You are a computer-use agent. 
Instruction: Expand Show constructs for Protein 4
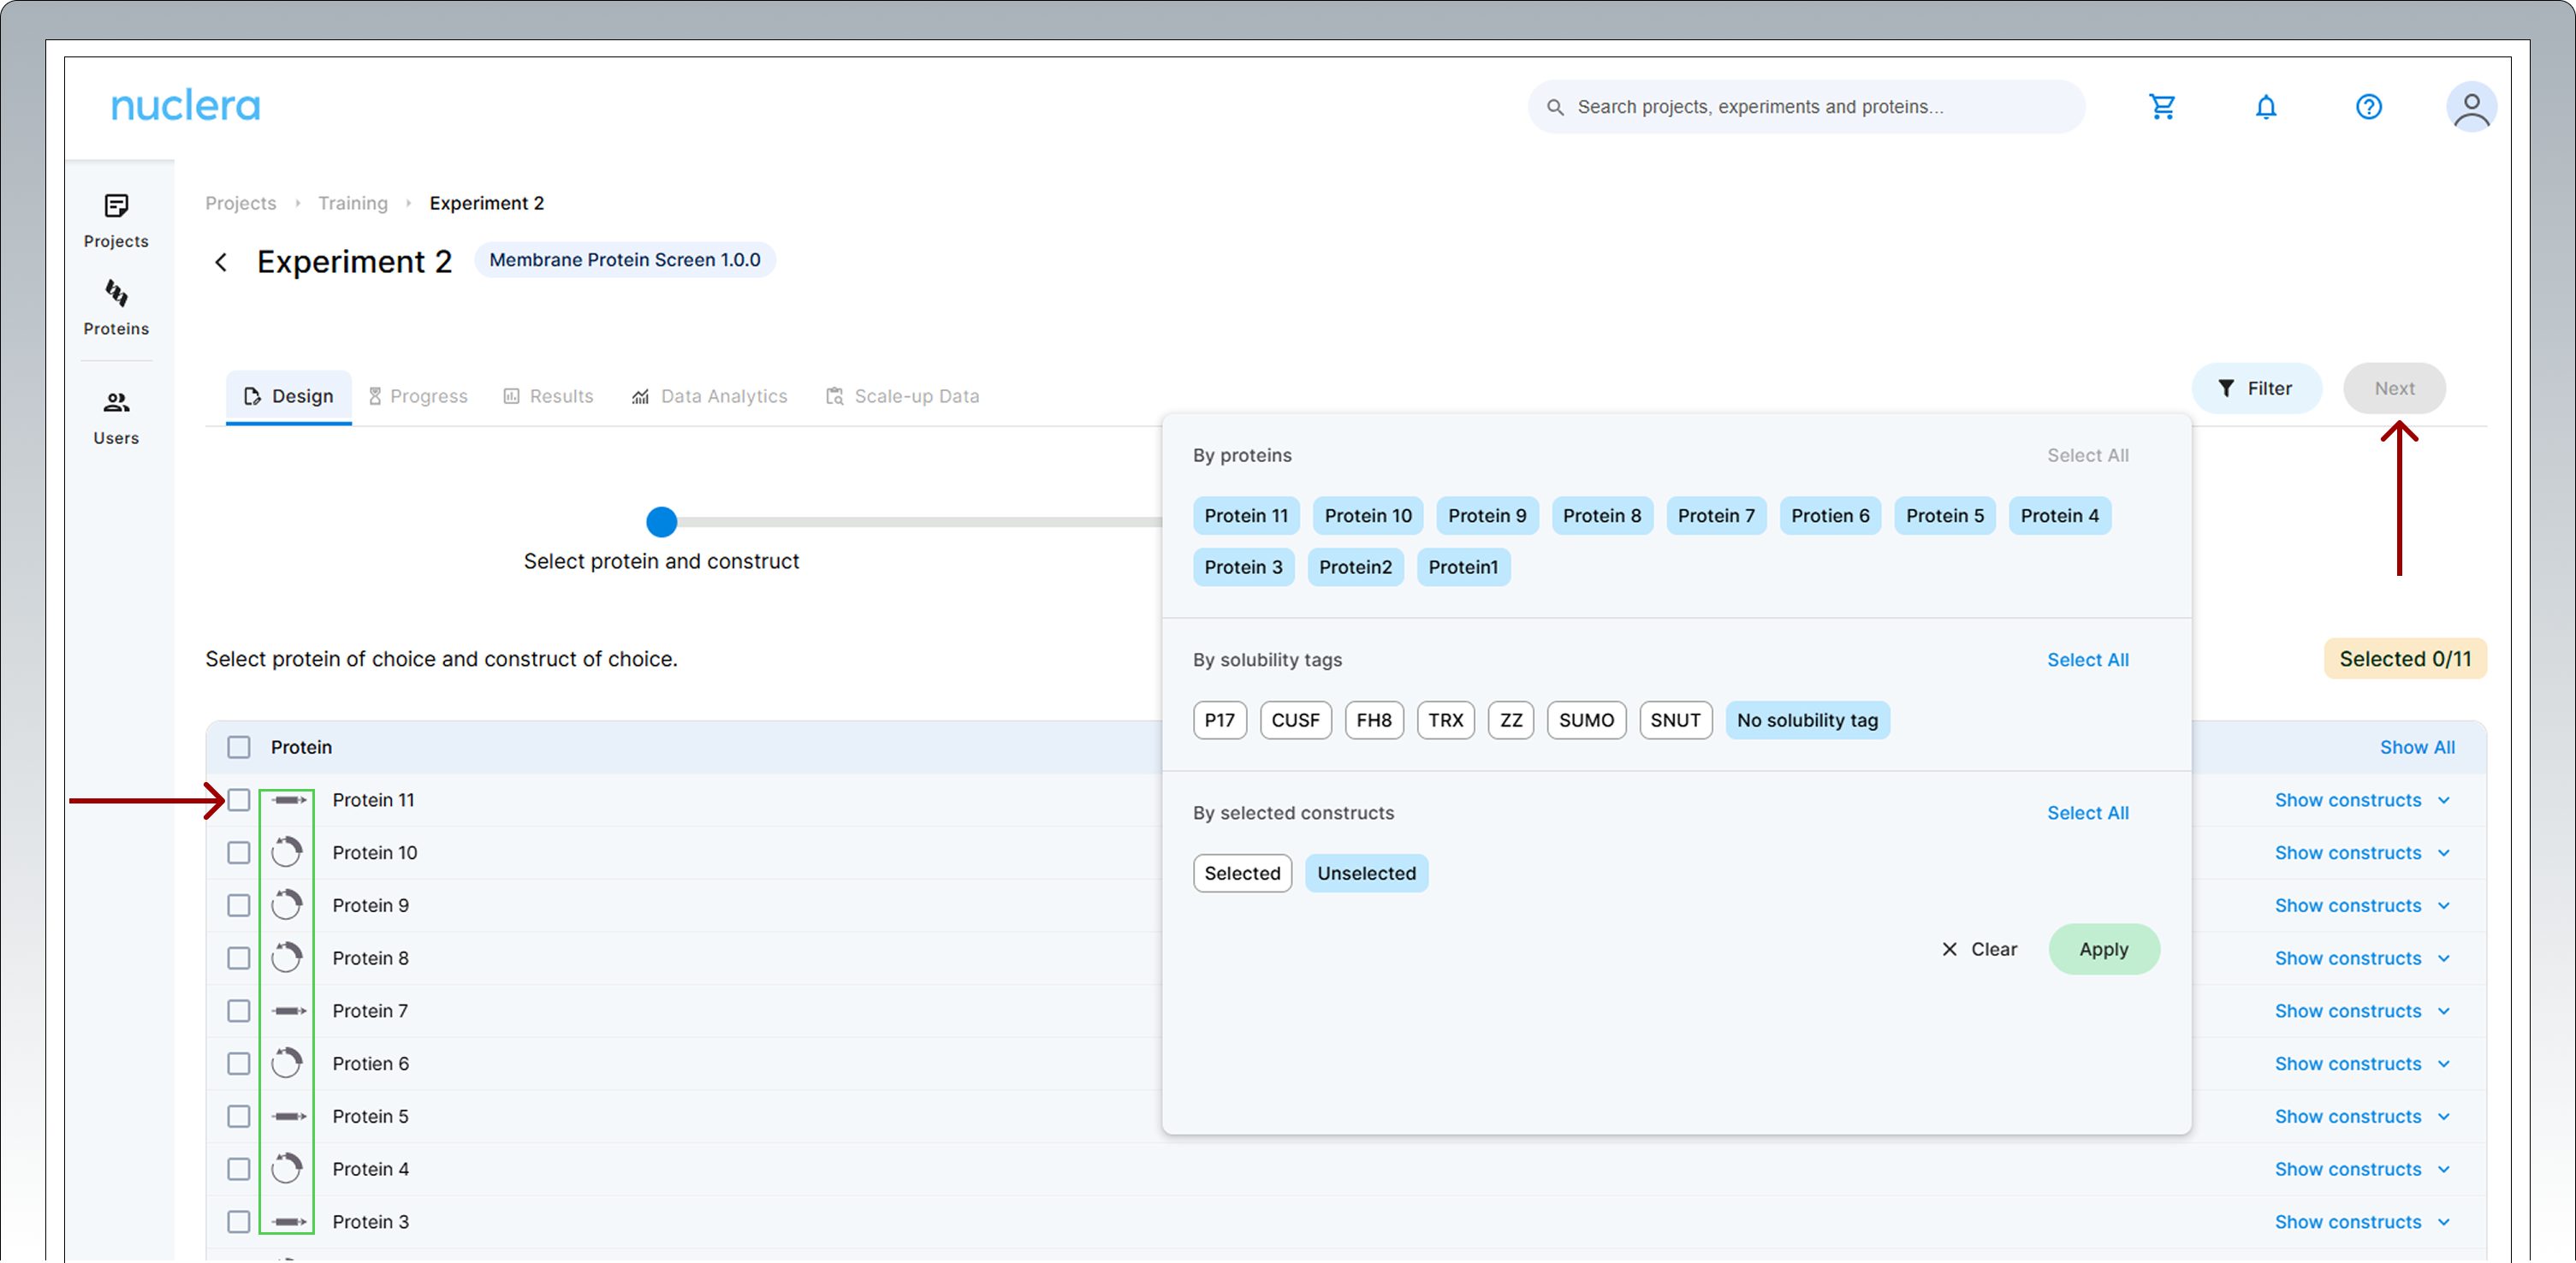click(x=2362, y=1169)
